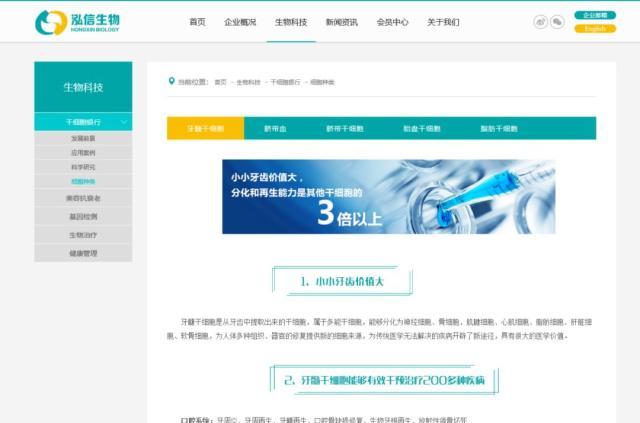
Task: Open the 新闻资讯 navigation item
Action: (x=342, y=22)
